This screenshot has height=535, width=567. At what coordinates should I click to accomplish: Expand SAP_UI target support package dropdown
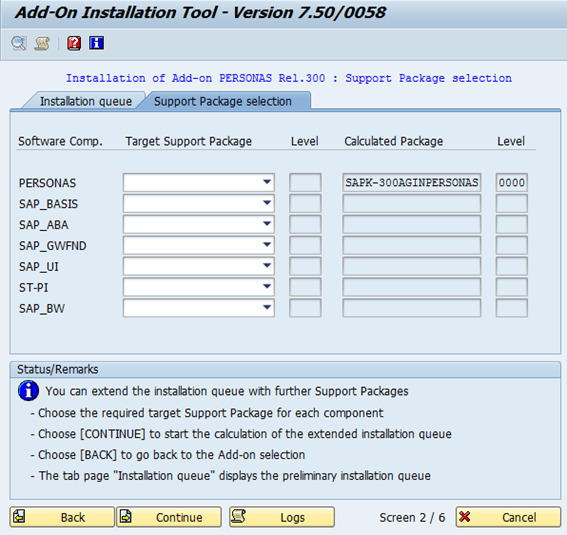click(x=199, y=266)
